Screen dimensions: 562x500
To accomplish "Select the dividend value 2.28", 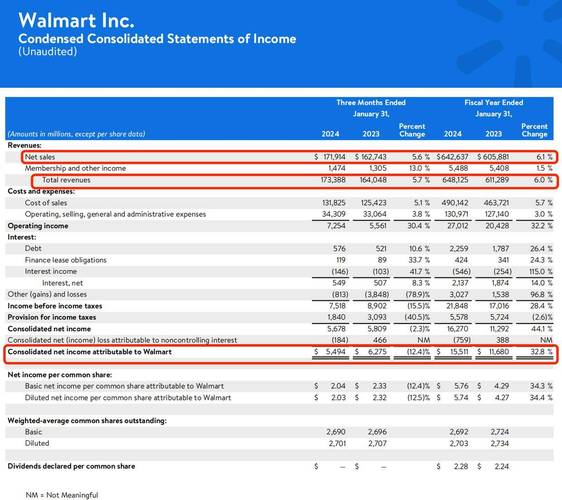I will point(461,466).
